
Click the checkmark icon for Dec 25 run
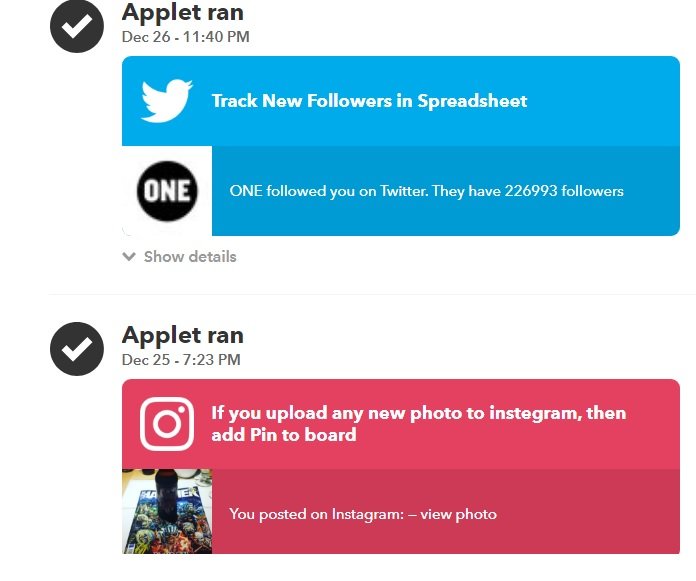(x=77, y=349)
